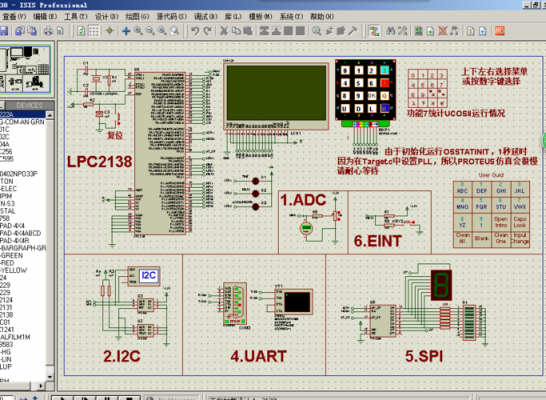This screenshot has height=400, width=546.
Task: Click the blue pan/center view icon
Action: tap(126, 31)
